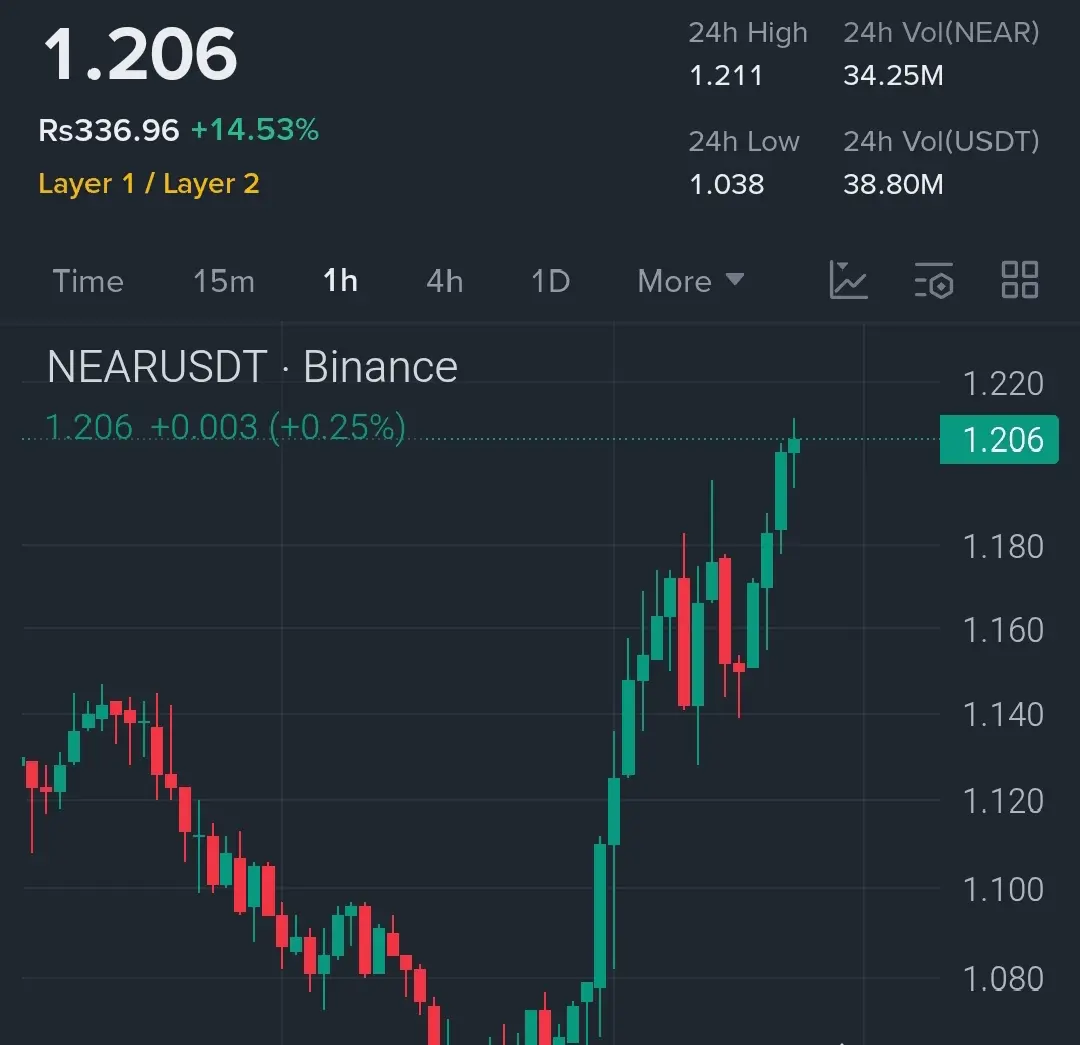The width and height of the screenshot is (1080, 1045).
Task: Open the chart indicators icon
Action: [x=849, y=280]
